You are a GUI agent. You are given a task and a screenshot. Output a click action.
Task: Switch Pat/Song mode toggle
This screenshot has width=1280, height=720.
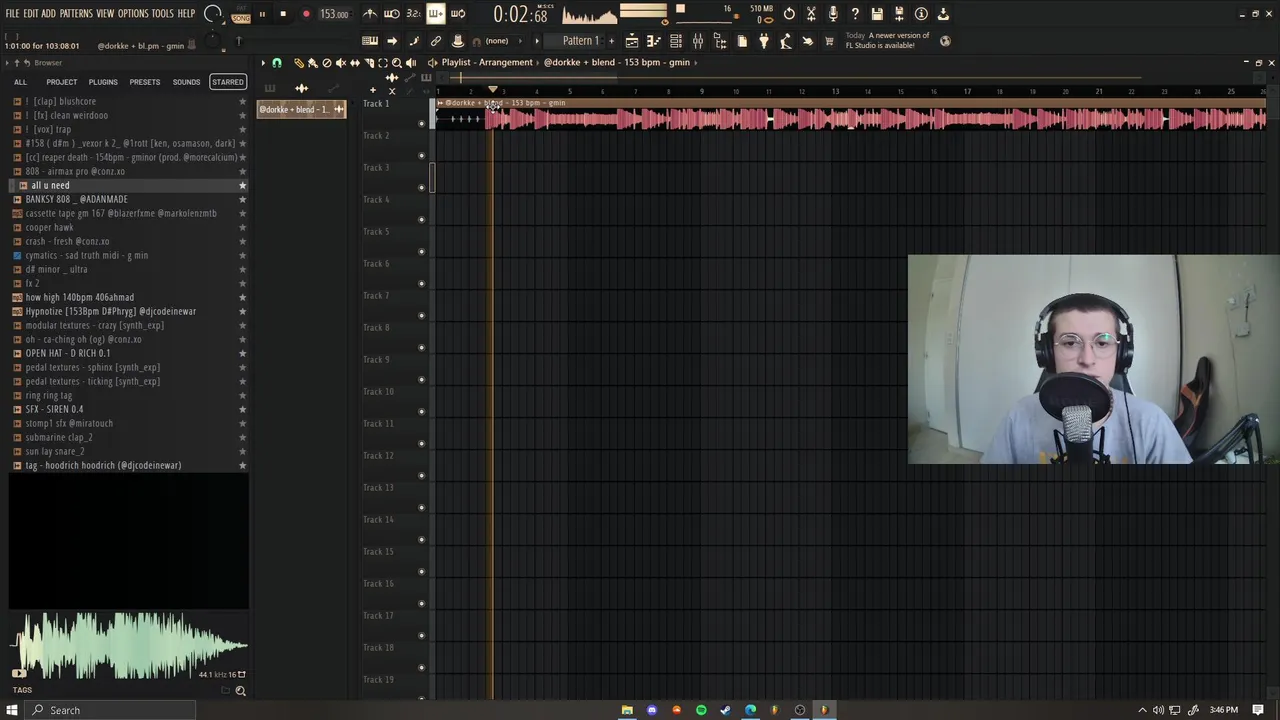[x=241, y=14]
